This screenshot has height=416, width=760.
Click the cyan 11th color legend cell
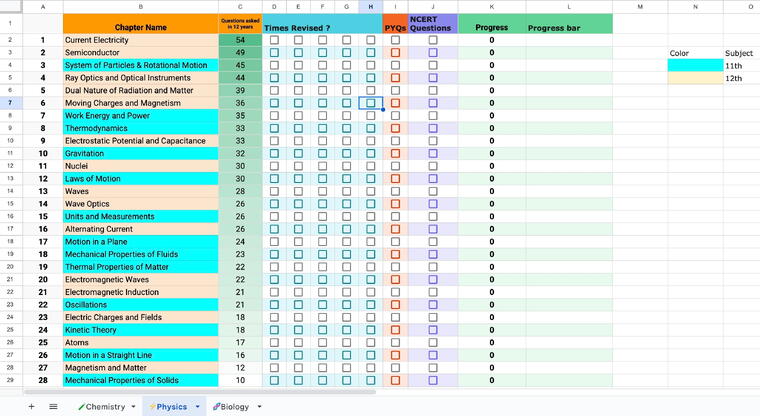(695, 65)
